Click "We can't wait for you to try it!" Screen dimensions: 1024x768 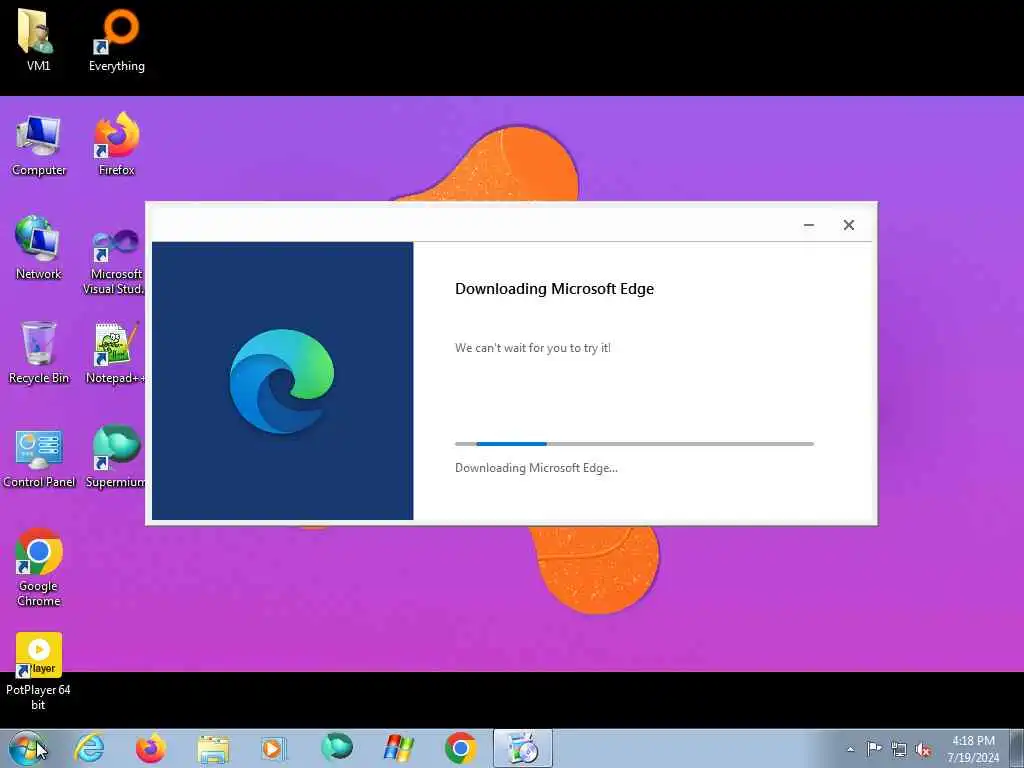[533, 348]
